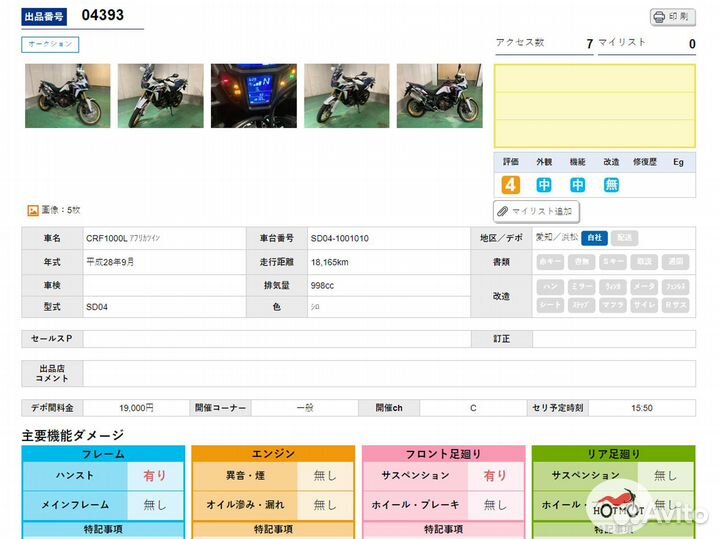The image size is (720, 539).
Task: Add to my list with マイリスト追加
Action: click(537, 211)
